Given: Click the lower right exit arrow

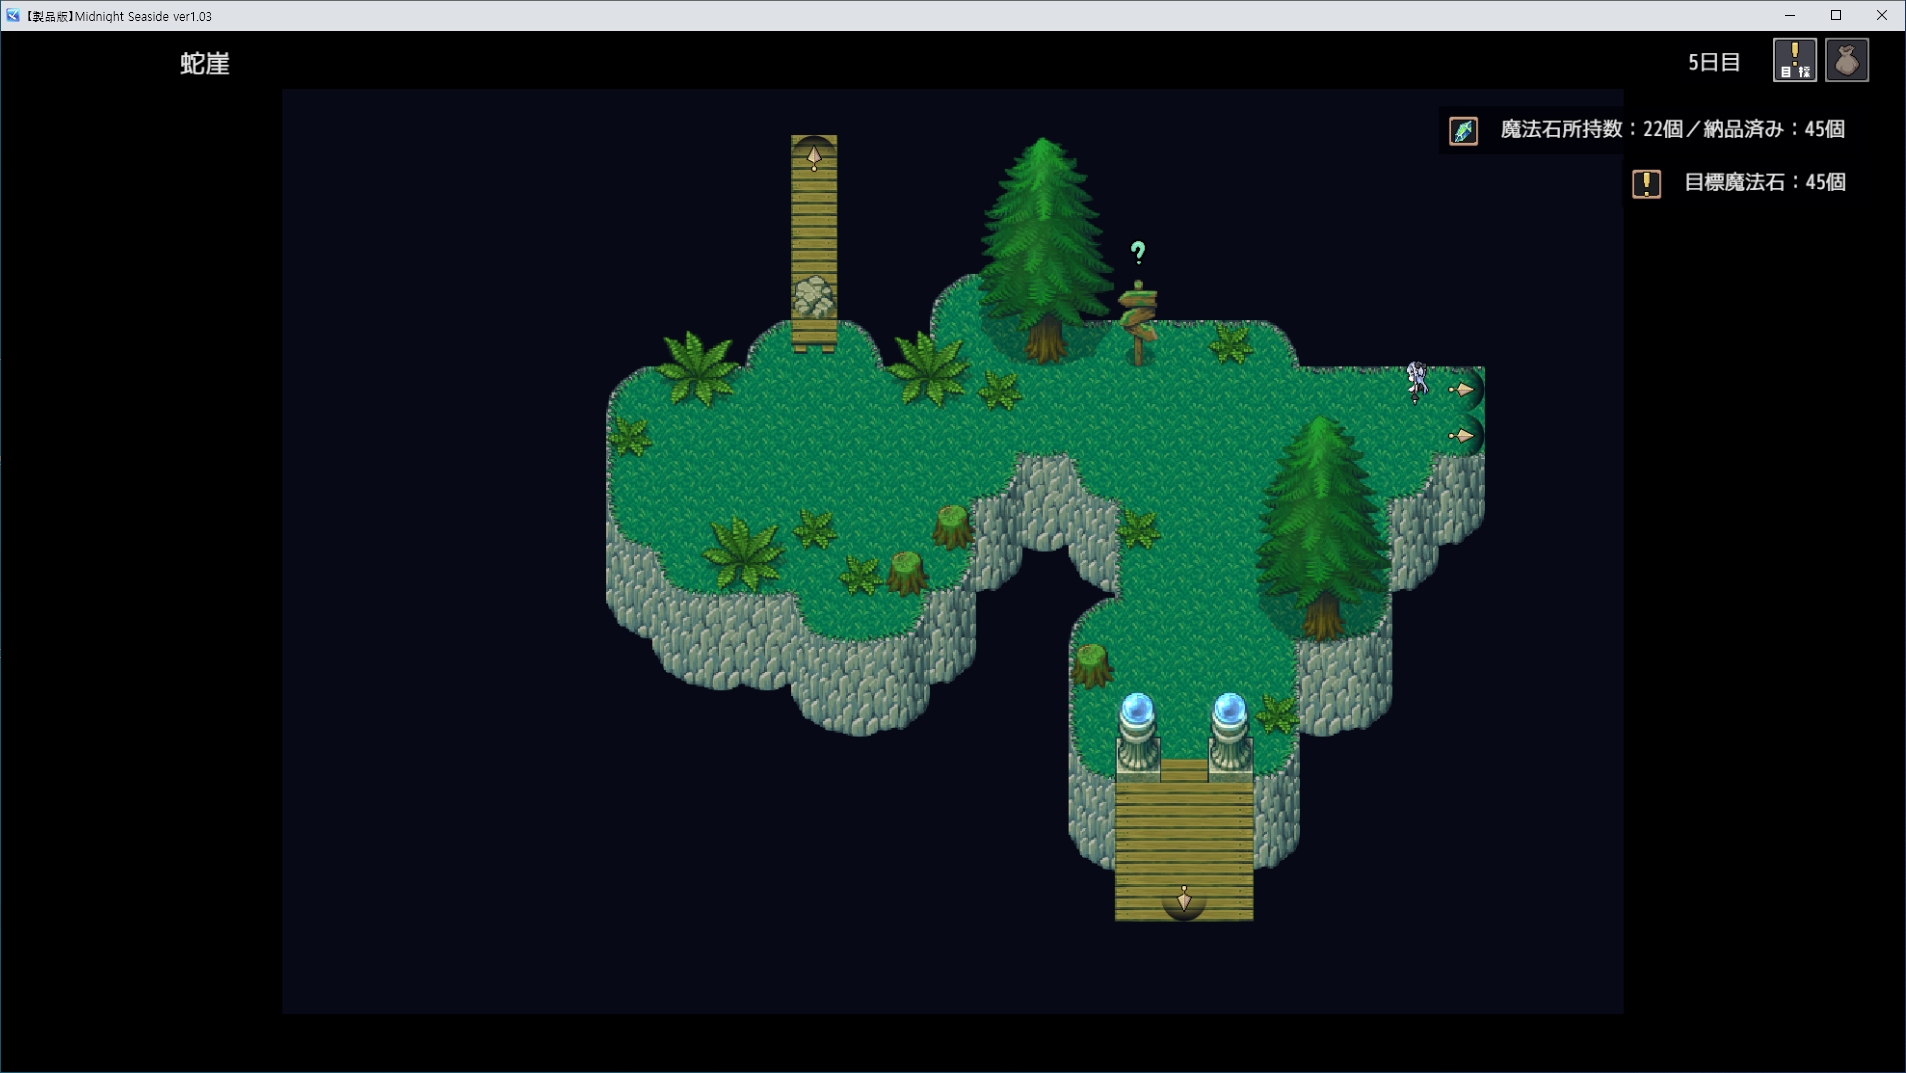Looking at the screenshot, I should click(x=1461, y=436).
